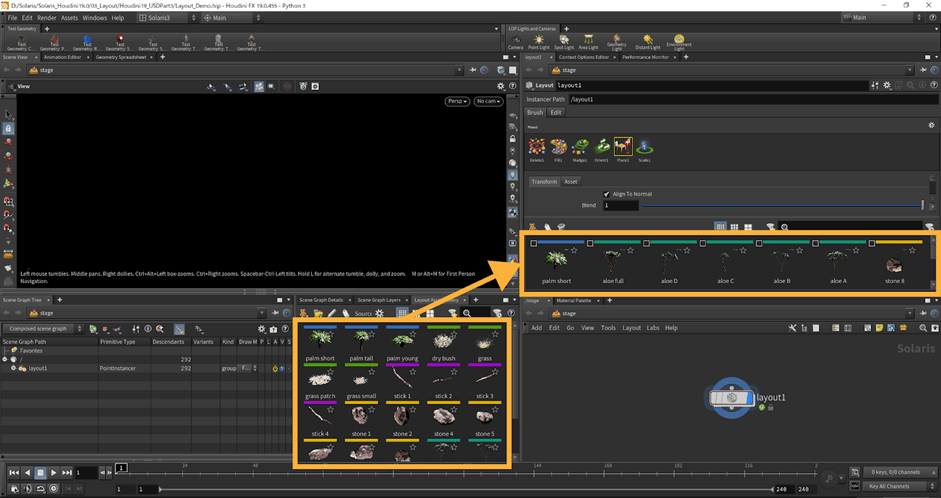Viewport: 941px width, 498px height.
Task: Check the palm short asset checkbox
Action: (534, 244)
